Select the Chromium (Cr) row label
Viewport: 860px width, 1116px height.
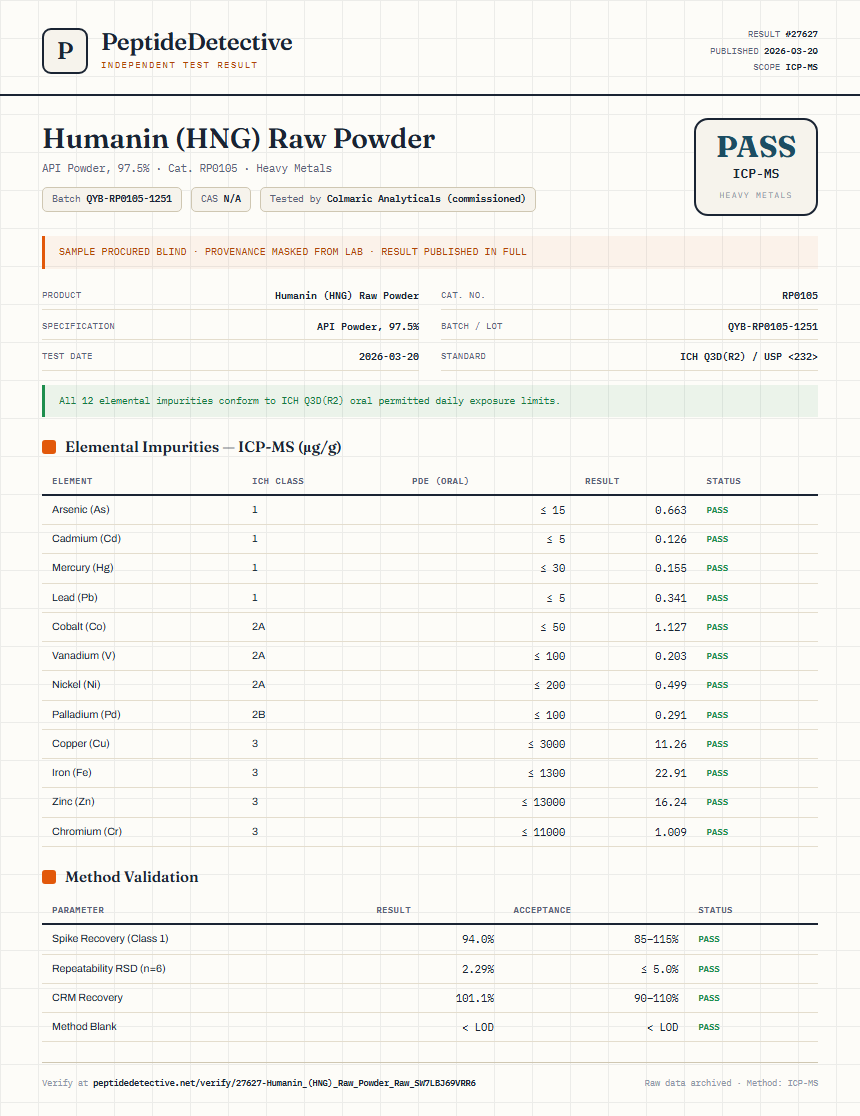pyautogui.click(x=87, y=832)
